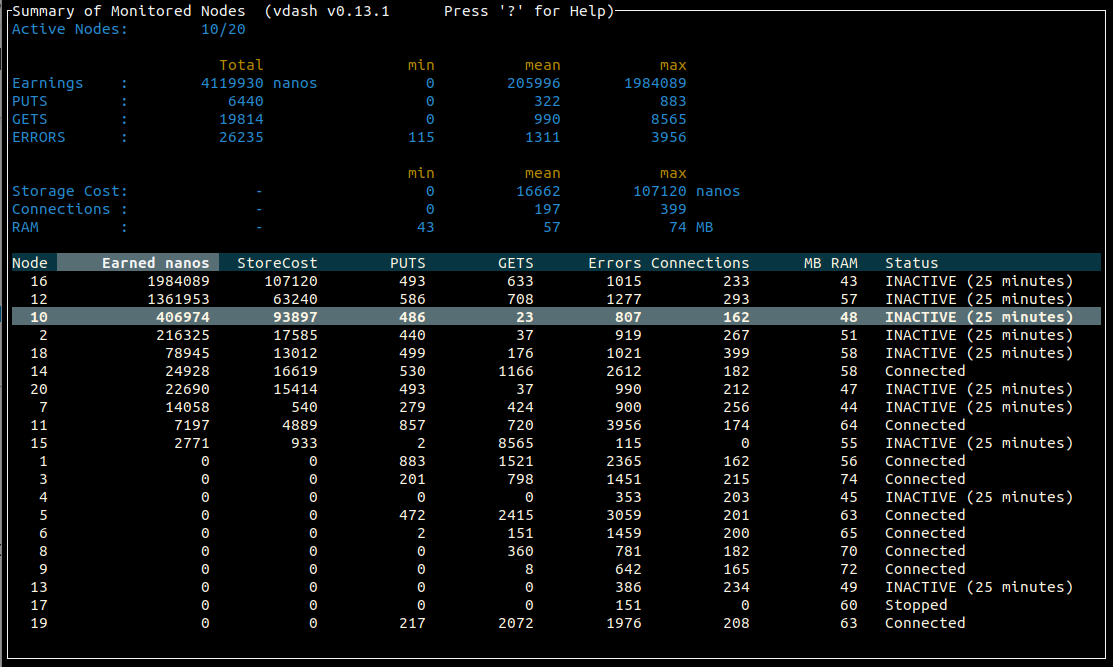Click total ERRORS value 26235
This screenshot has height=667, width=1113.
[241, 137]
